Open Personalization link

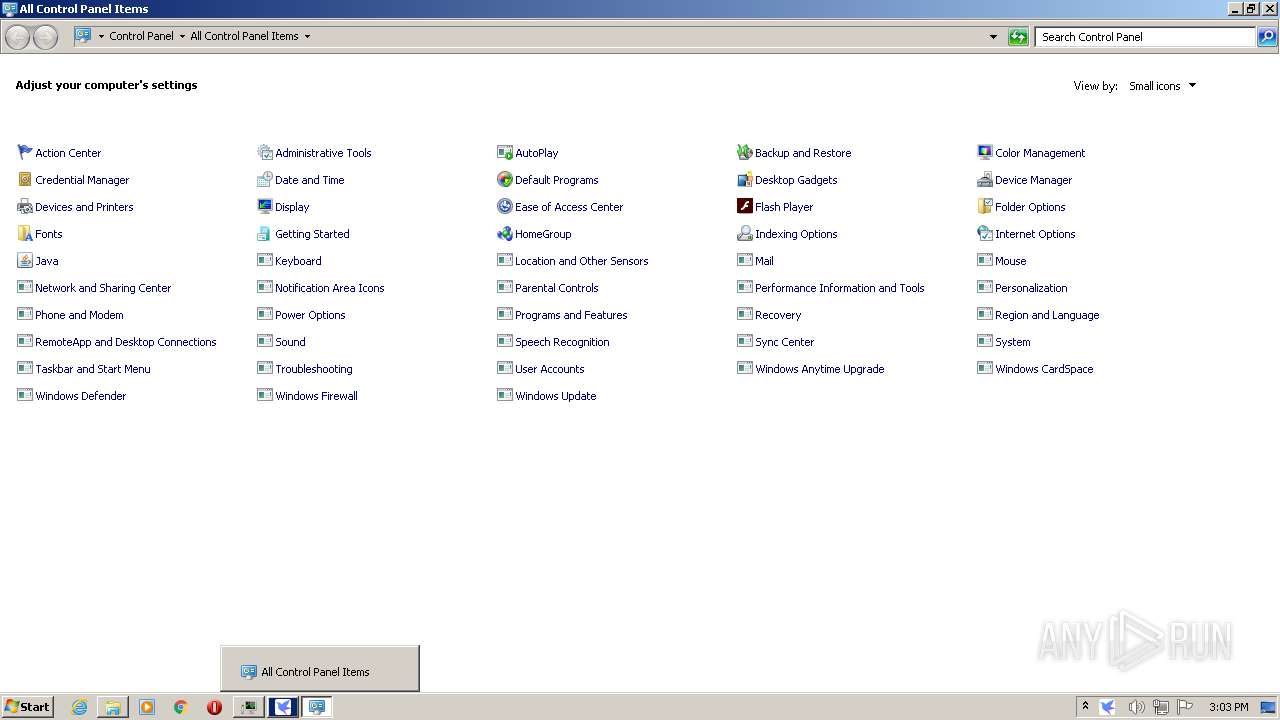(1031, 288)
